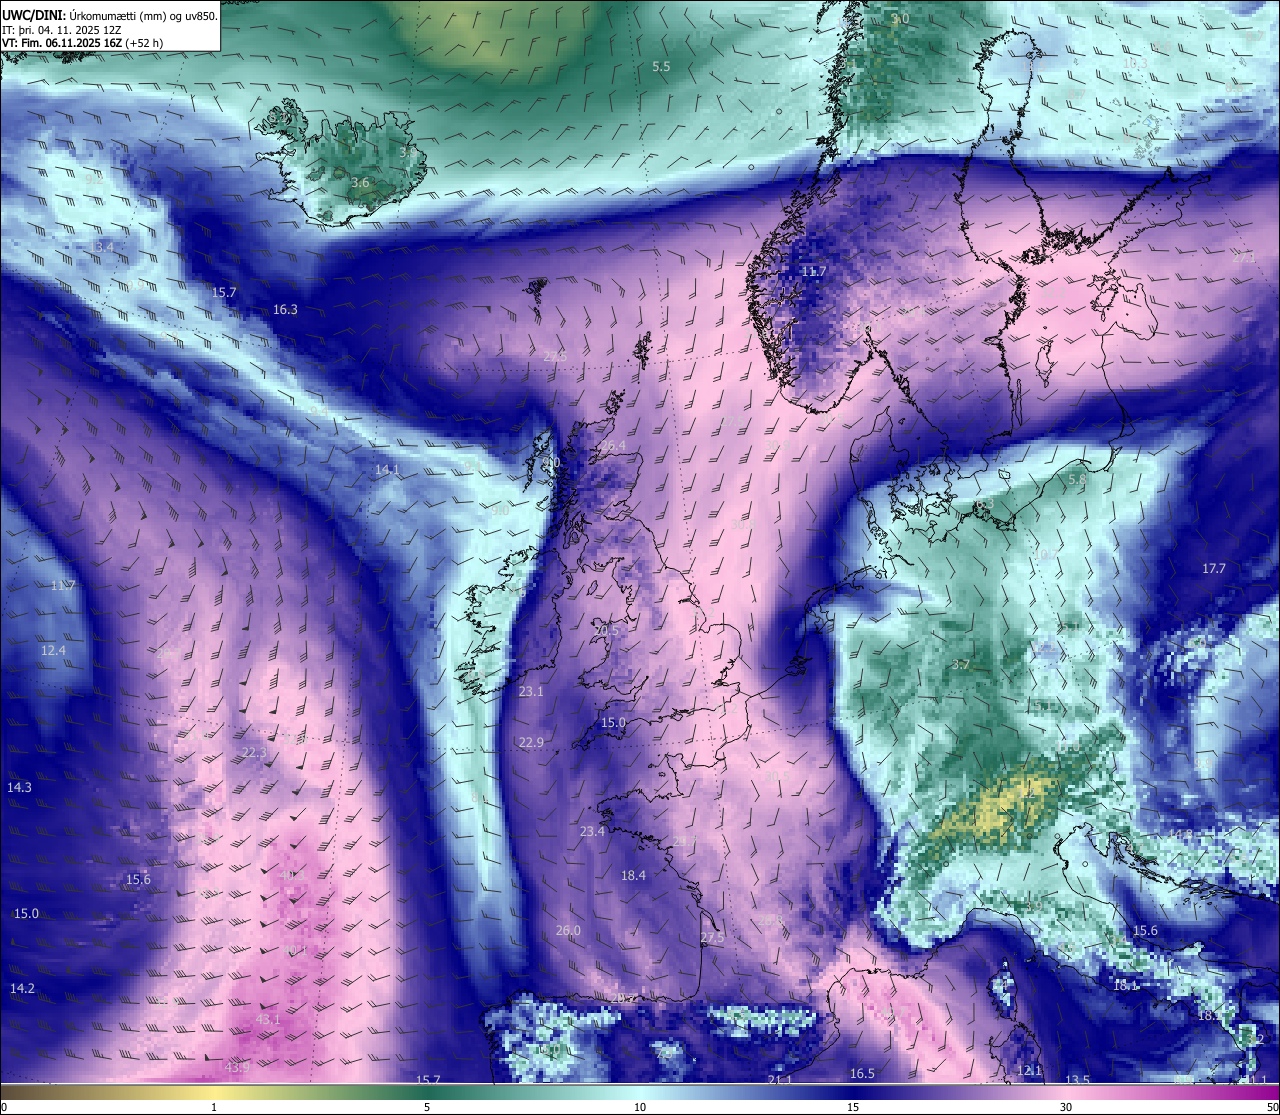Click the 27.5 value on French coast
The image size is (1280, 1115).
pyautogui.click(x=712, y=937)
